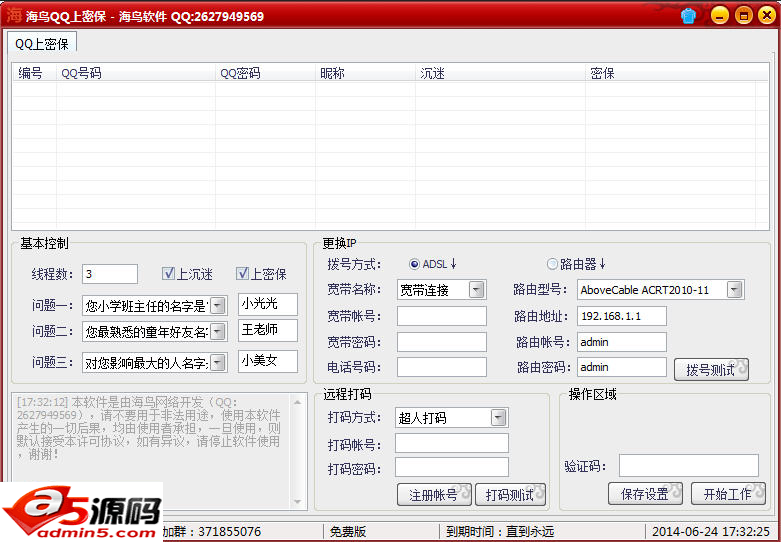Open the 问题二 question dropdown
The width and height of the screenshot is (781, 542).
tap(217, 332)
